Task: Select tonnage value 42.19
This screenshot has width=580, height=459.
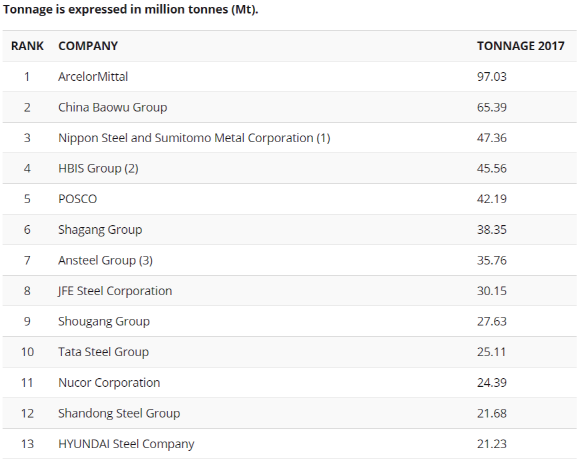Action: [x=492, y=199]
